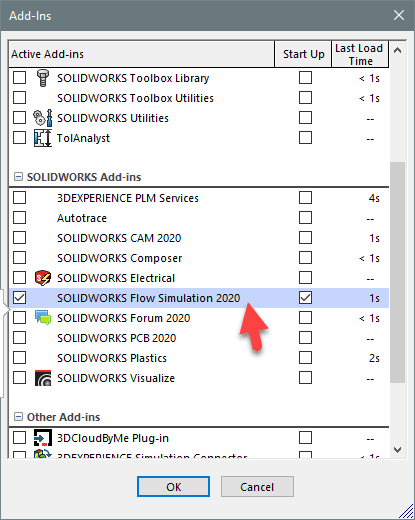415x520 pixels.
Task: Click the 3DEXPERIENCE Simulation Connector icon
Action: pos(43,454)
